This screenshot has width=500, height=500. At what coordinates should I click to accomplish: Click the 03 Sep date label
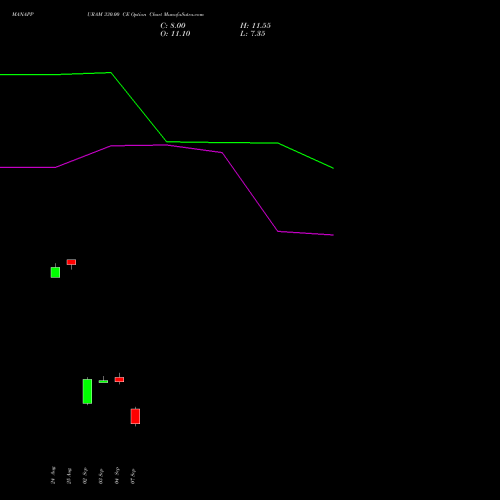point(101,476)
